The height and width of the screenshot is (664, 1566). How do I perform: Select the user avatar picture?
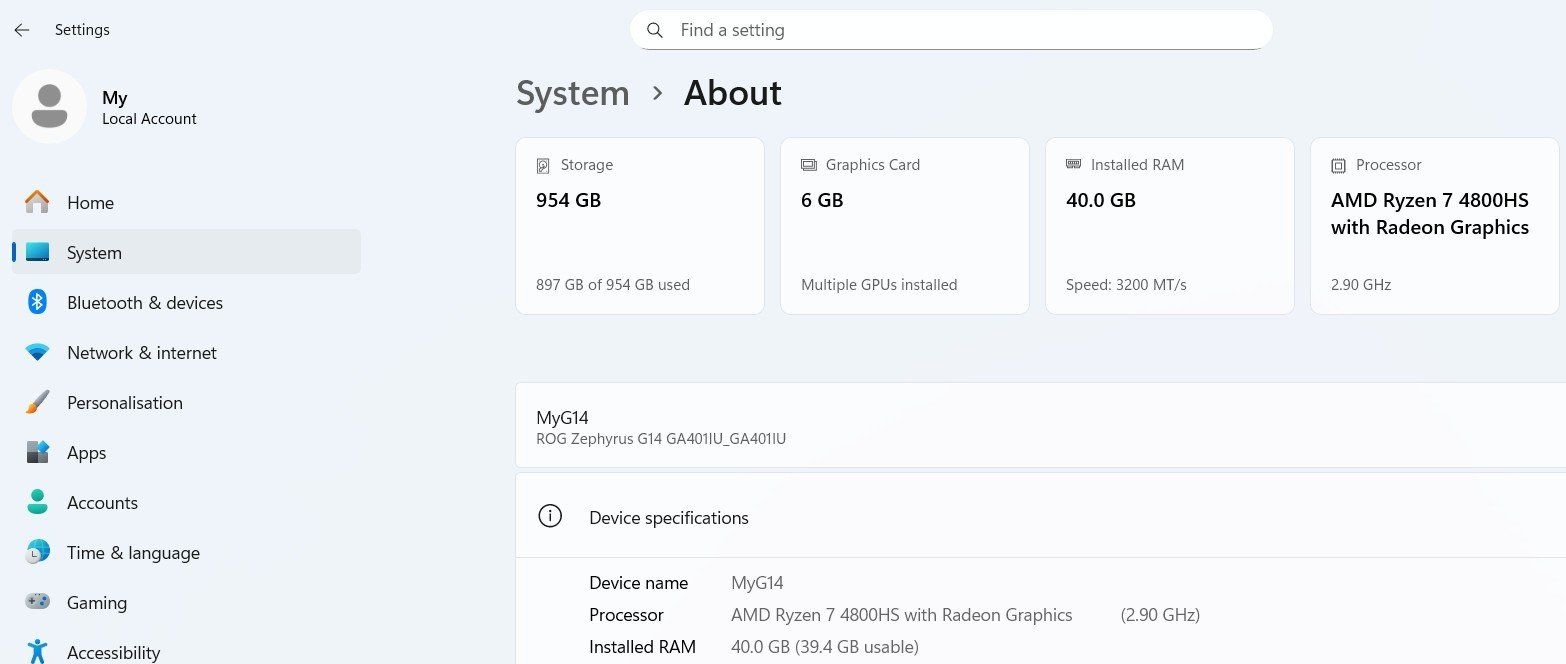point(49,106)
